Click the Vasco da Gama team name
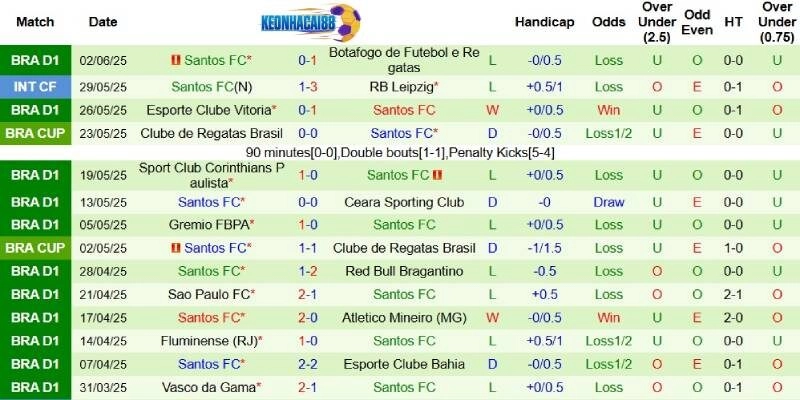This screenshot has height=400, width=800. coord(211,387)
